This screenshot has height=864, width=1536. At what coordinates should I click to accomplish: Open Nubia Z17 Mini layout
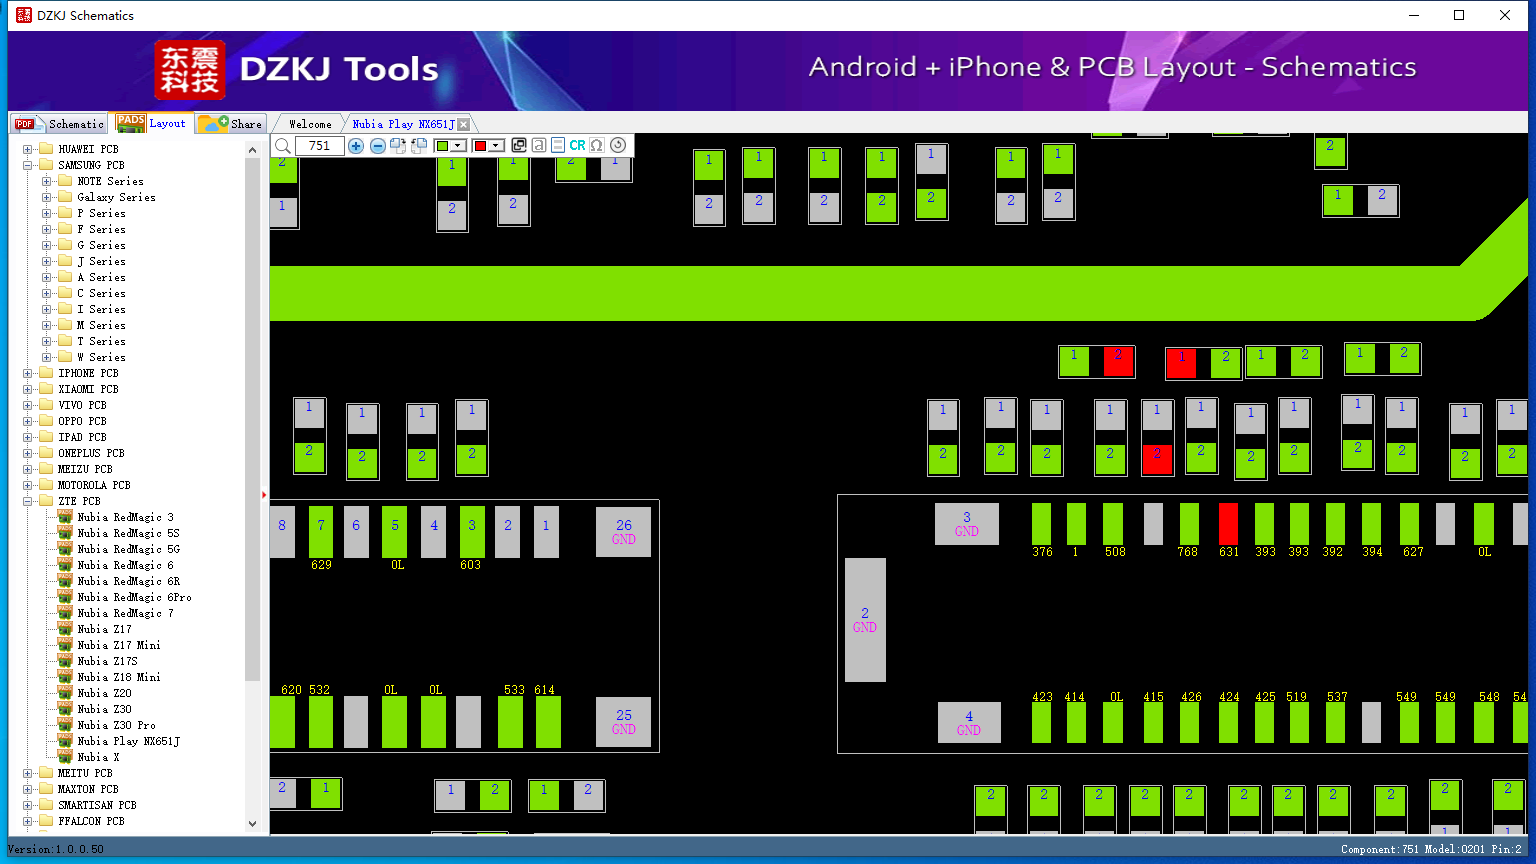pyautogui.click(x=119, y=645)
